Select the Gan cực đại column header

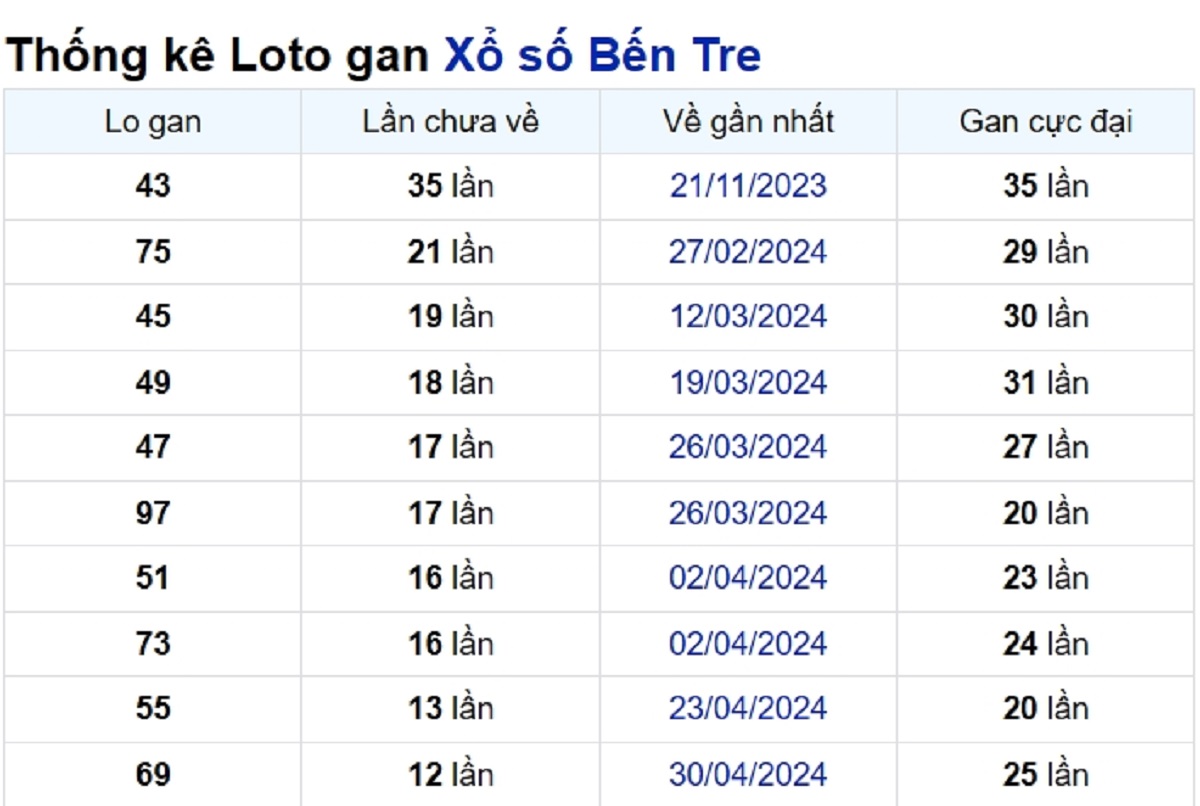[1046, 122]
